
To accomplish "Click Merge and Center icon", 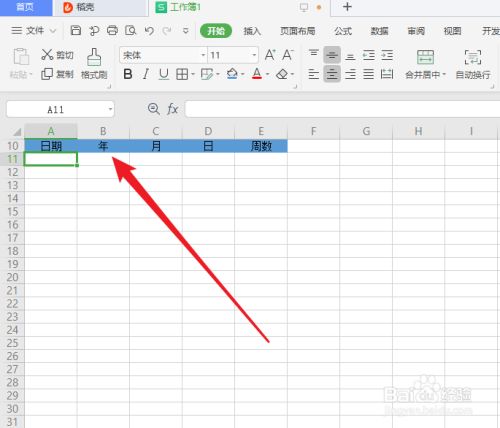I will (x=425, y=57).
